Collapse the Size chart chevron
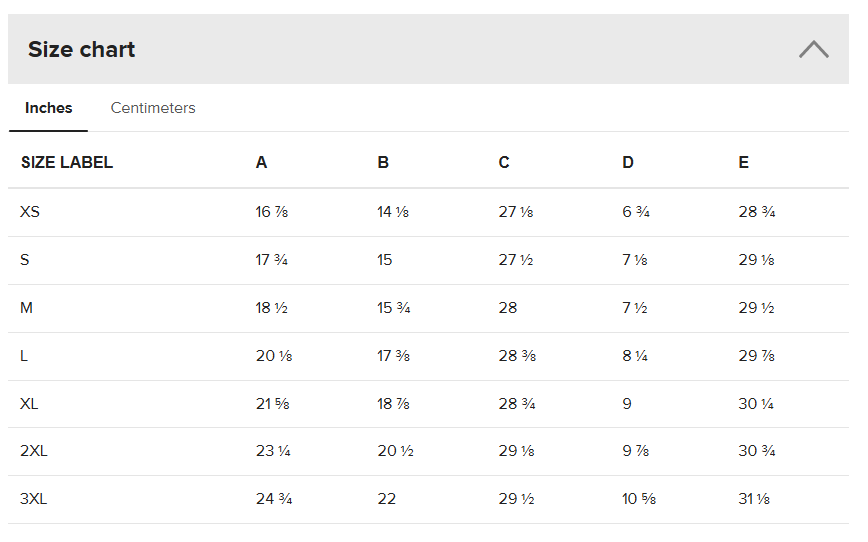 coord(813,49)
